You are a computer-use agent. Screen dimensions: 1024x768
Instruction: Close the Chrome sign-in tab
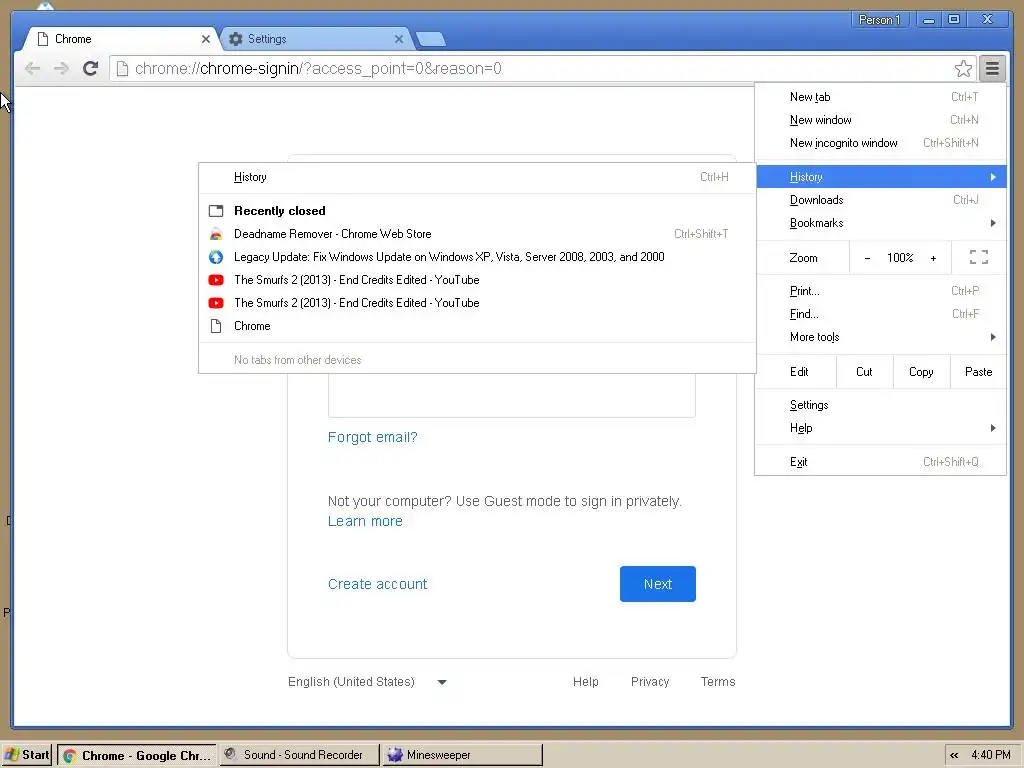coord(206,39)
